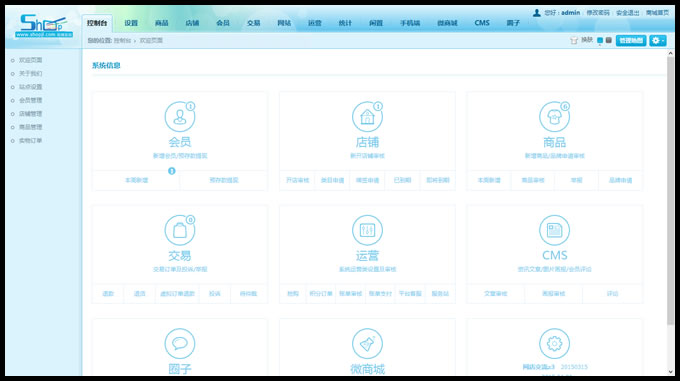Open the 圈子 chat bubble icon
The width and height of the screenshot is (680, 381).
(x=180, y=344)
